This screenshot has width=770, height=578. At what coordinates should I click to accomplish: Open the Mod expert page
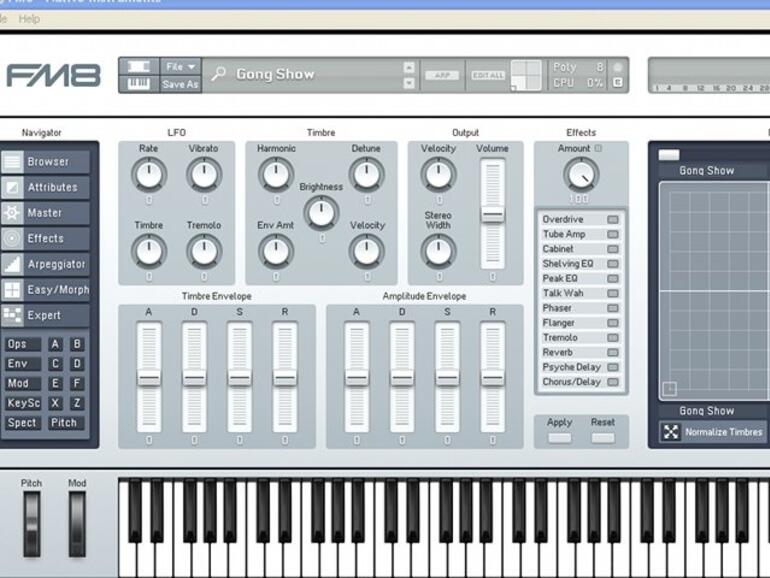tap(23, 383)
